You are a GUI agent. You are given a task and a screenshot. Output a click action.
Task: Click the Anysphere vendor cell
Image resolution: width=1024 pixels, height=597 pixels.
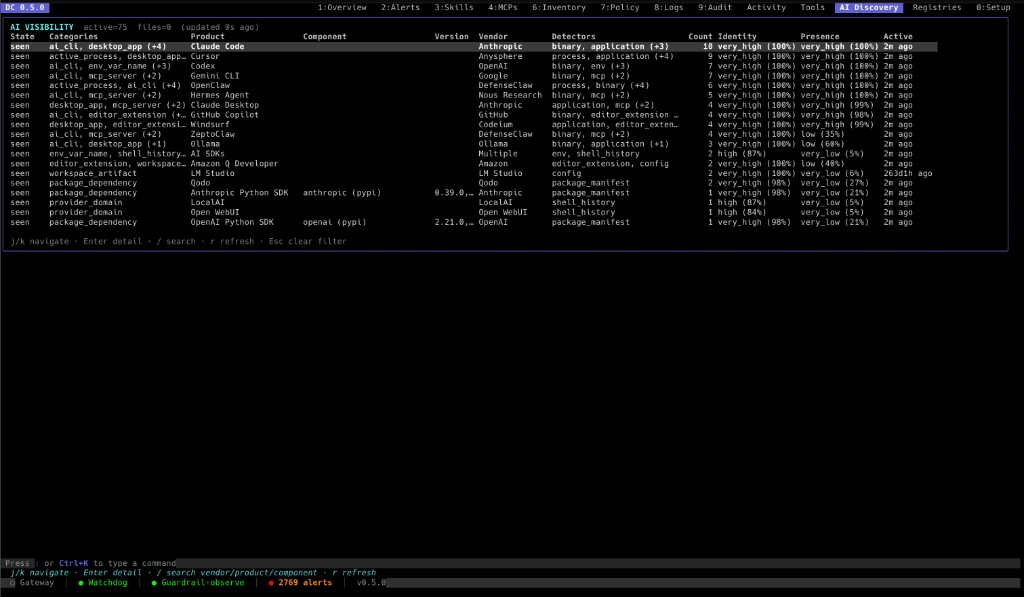500,56
